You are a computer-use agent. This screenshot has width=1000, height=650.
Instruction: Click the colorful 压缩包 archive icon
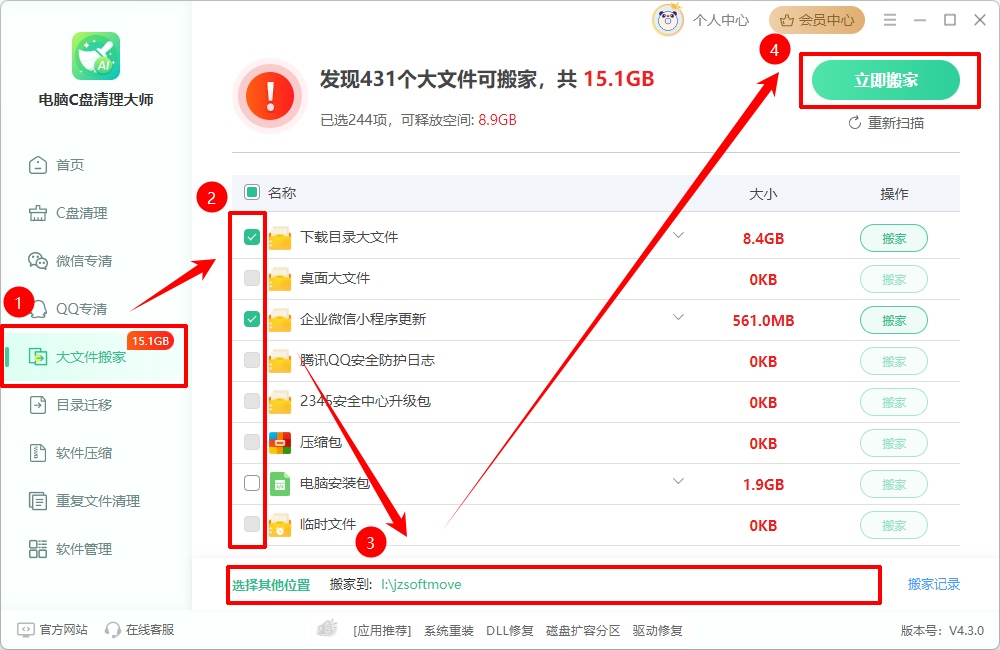[279, 443]
